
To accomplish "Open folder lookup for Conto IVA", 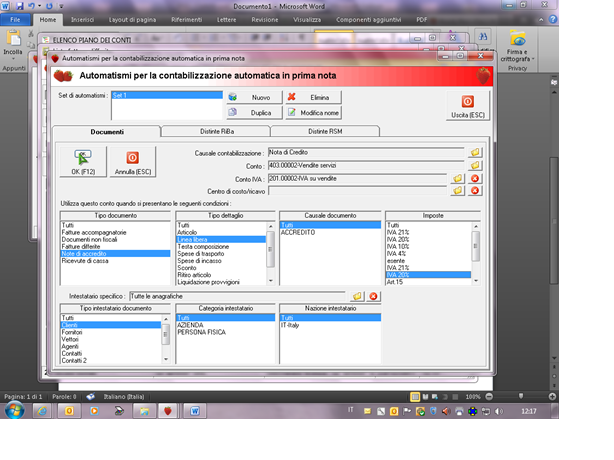I will 457,179.
